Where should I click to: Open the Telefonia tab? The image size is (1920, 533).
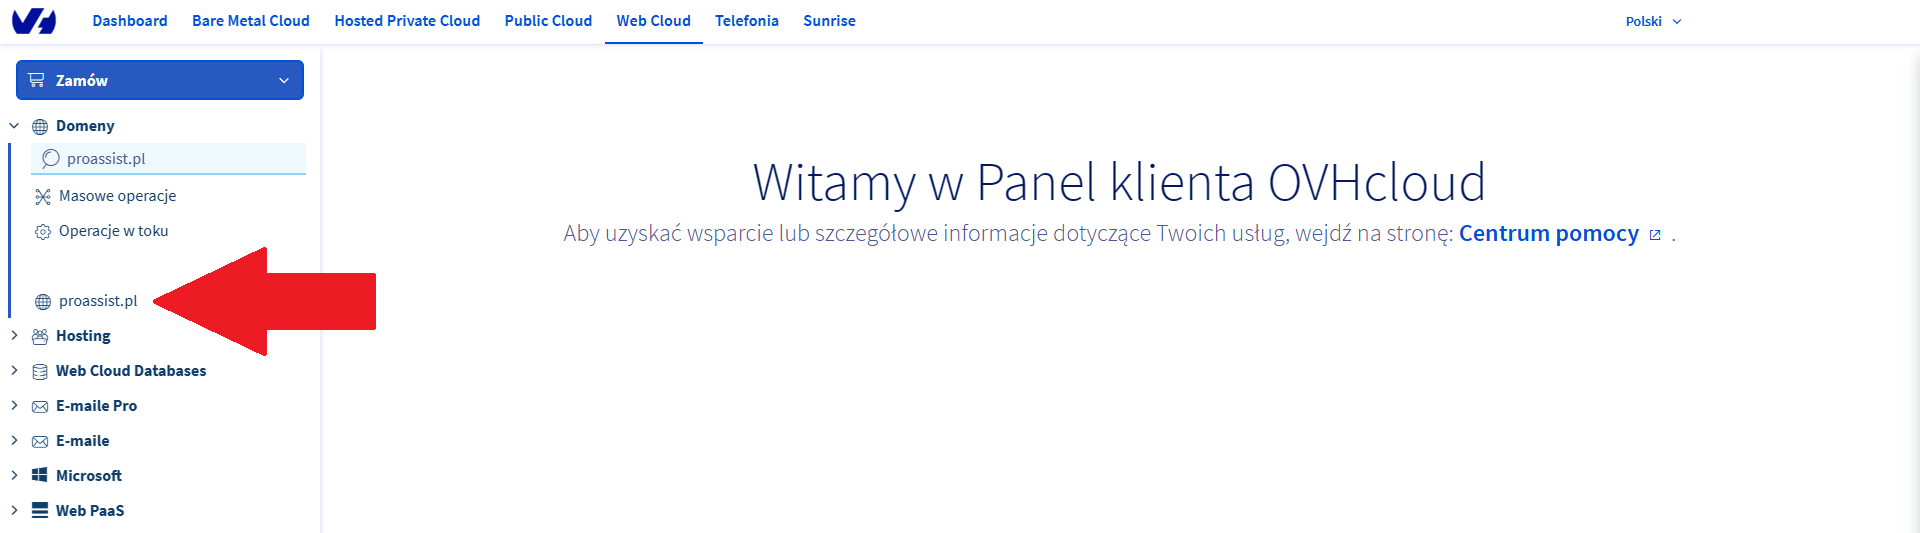747,21
